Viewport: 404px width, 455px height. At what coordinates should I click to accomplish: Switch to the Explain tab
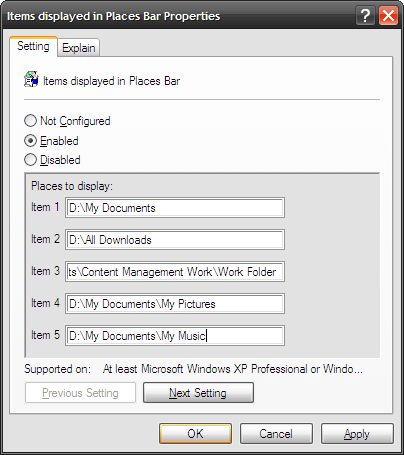[79, 48]
